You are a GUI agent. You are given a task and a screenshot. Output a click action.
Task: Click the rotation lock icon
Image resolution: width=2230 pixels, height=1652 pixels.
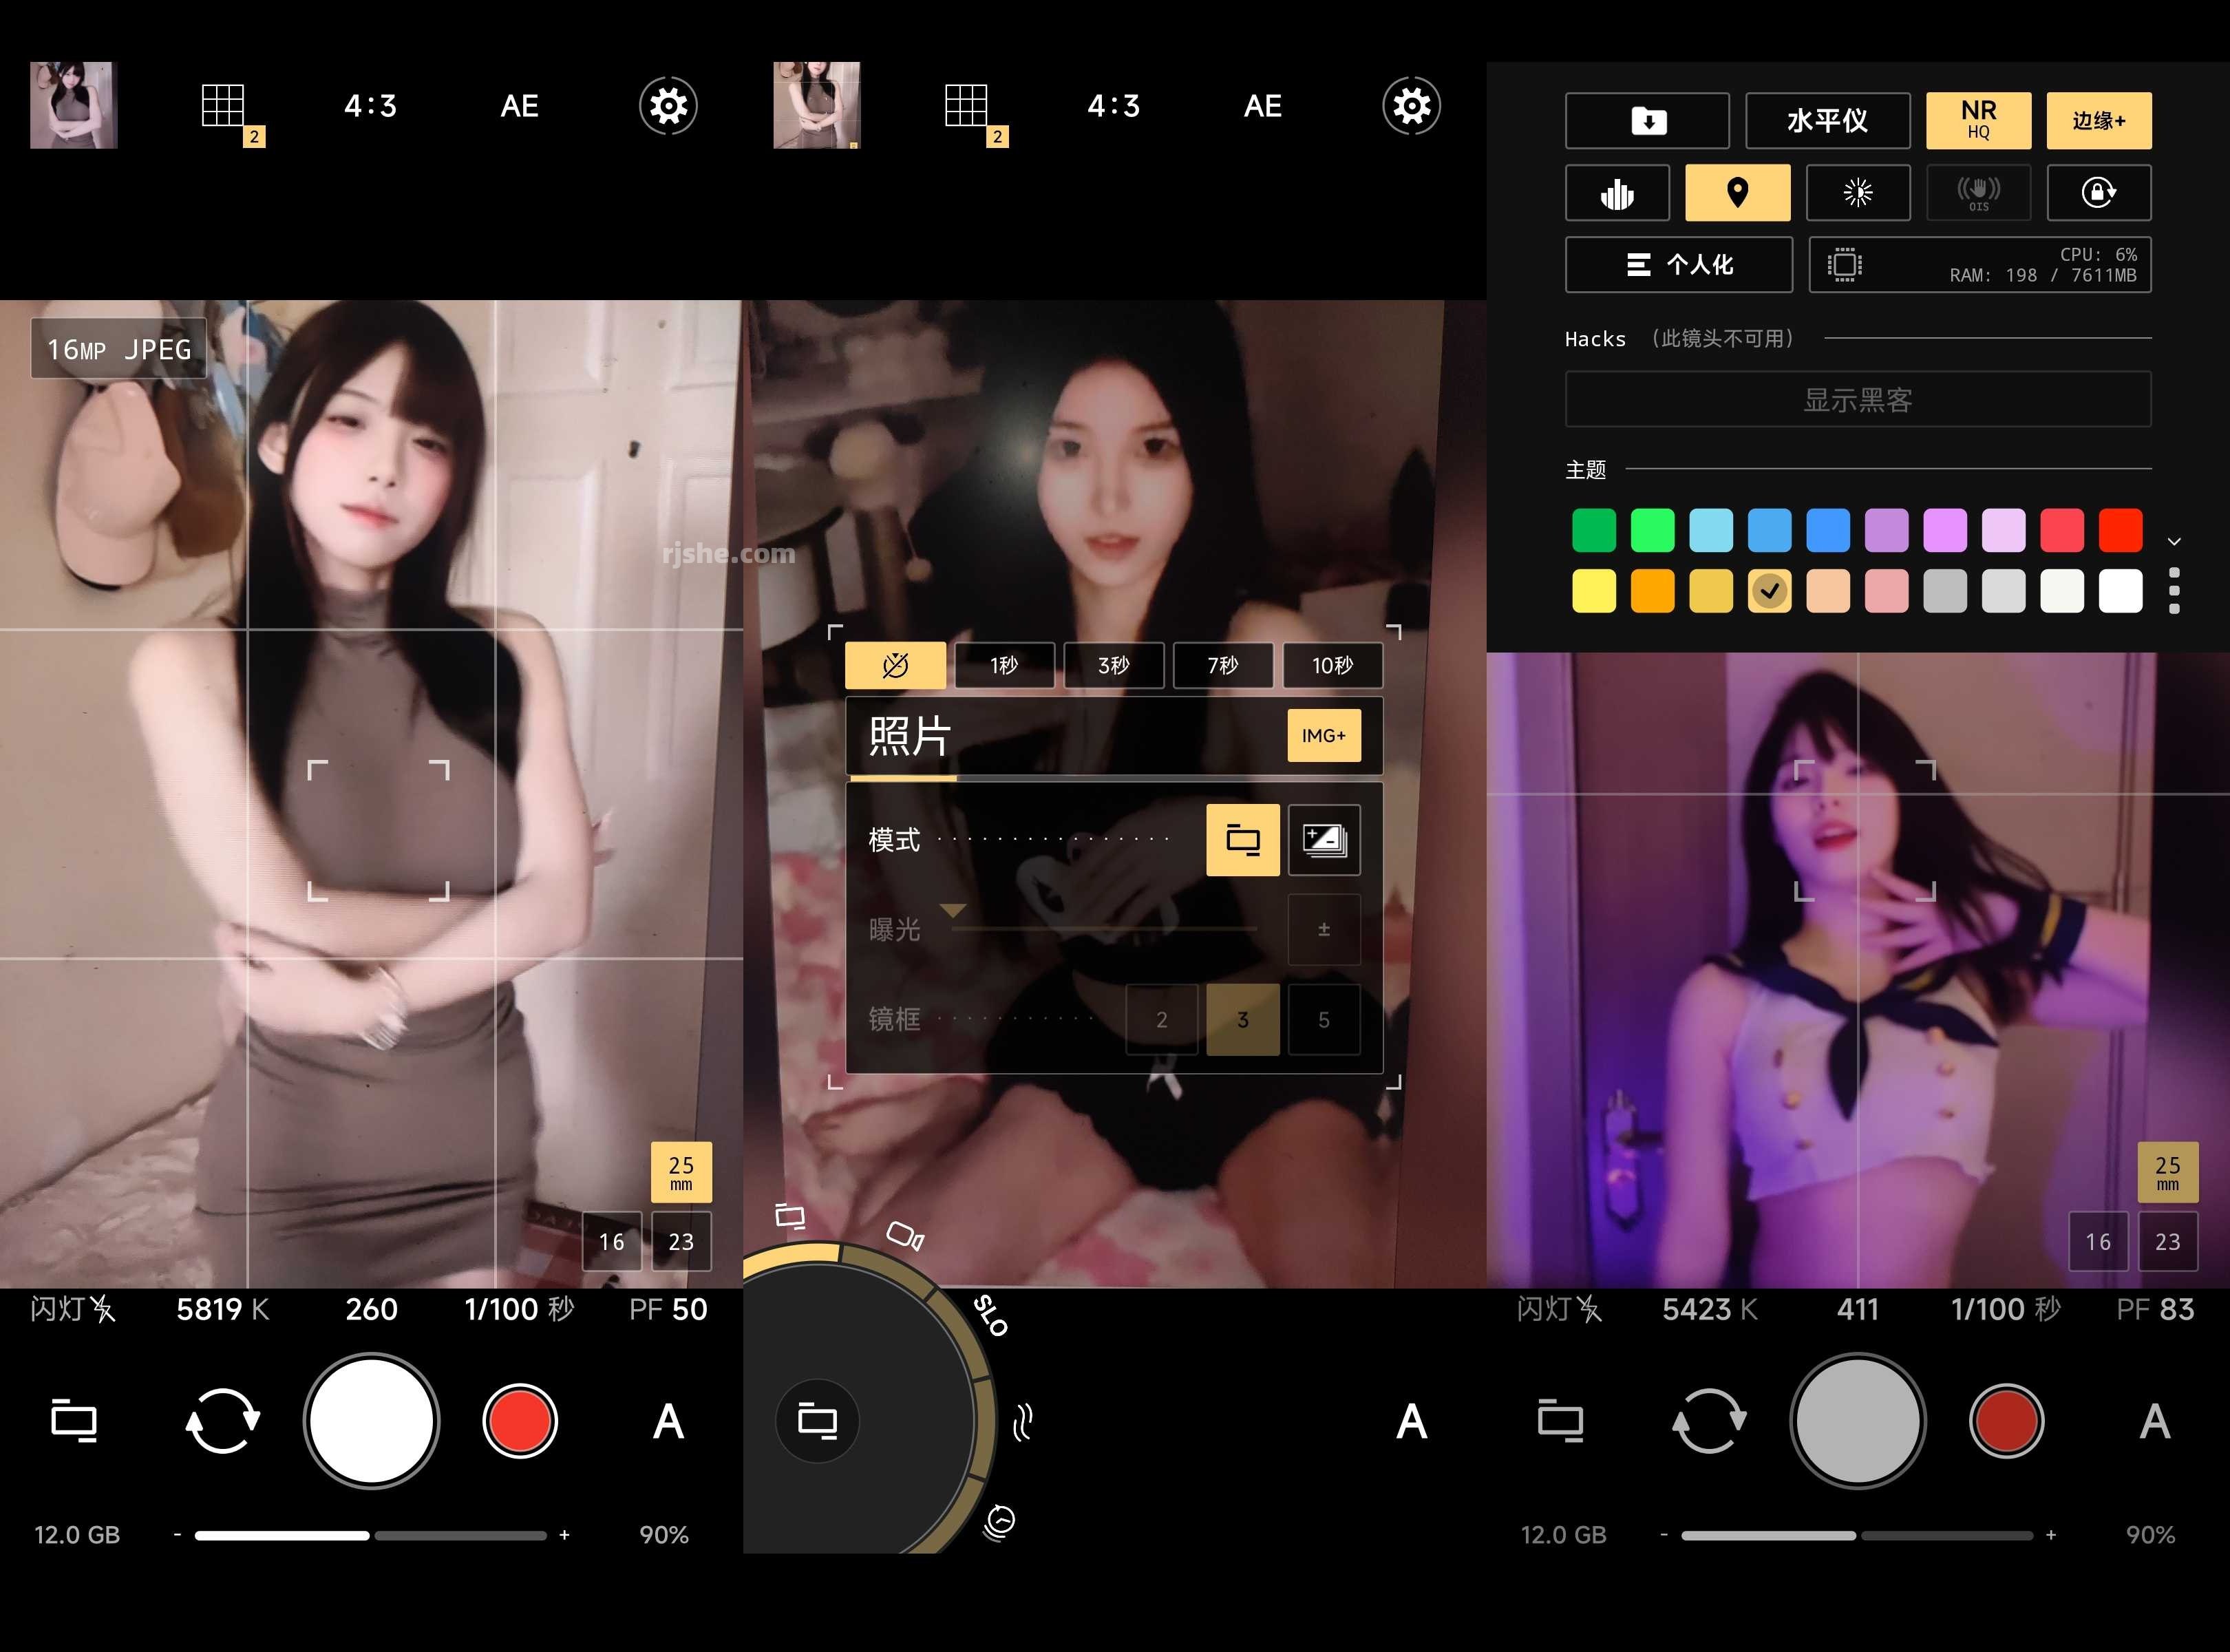2100,193
